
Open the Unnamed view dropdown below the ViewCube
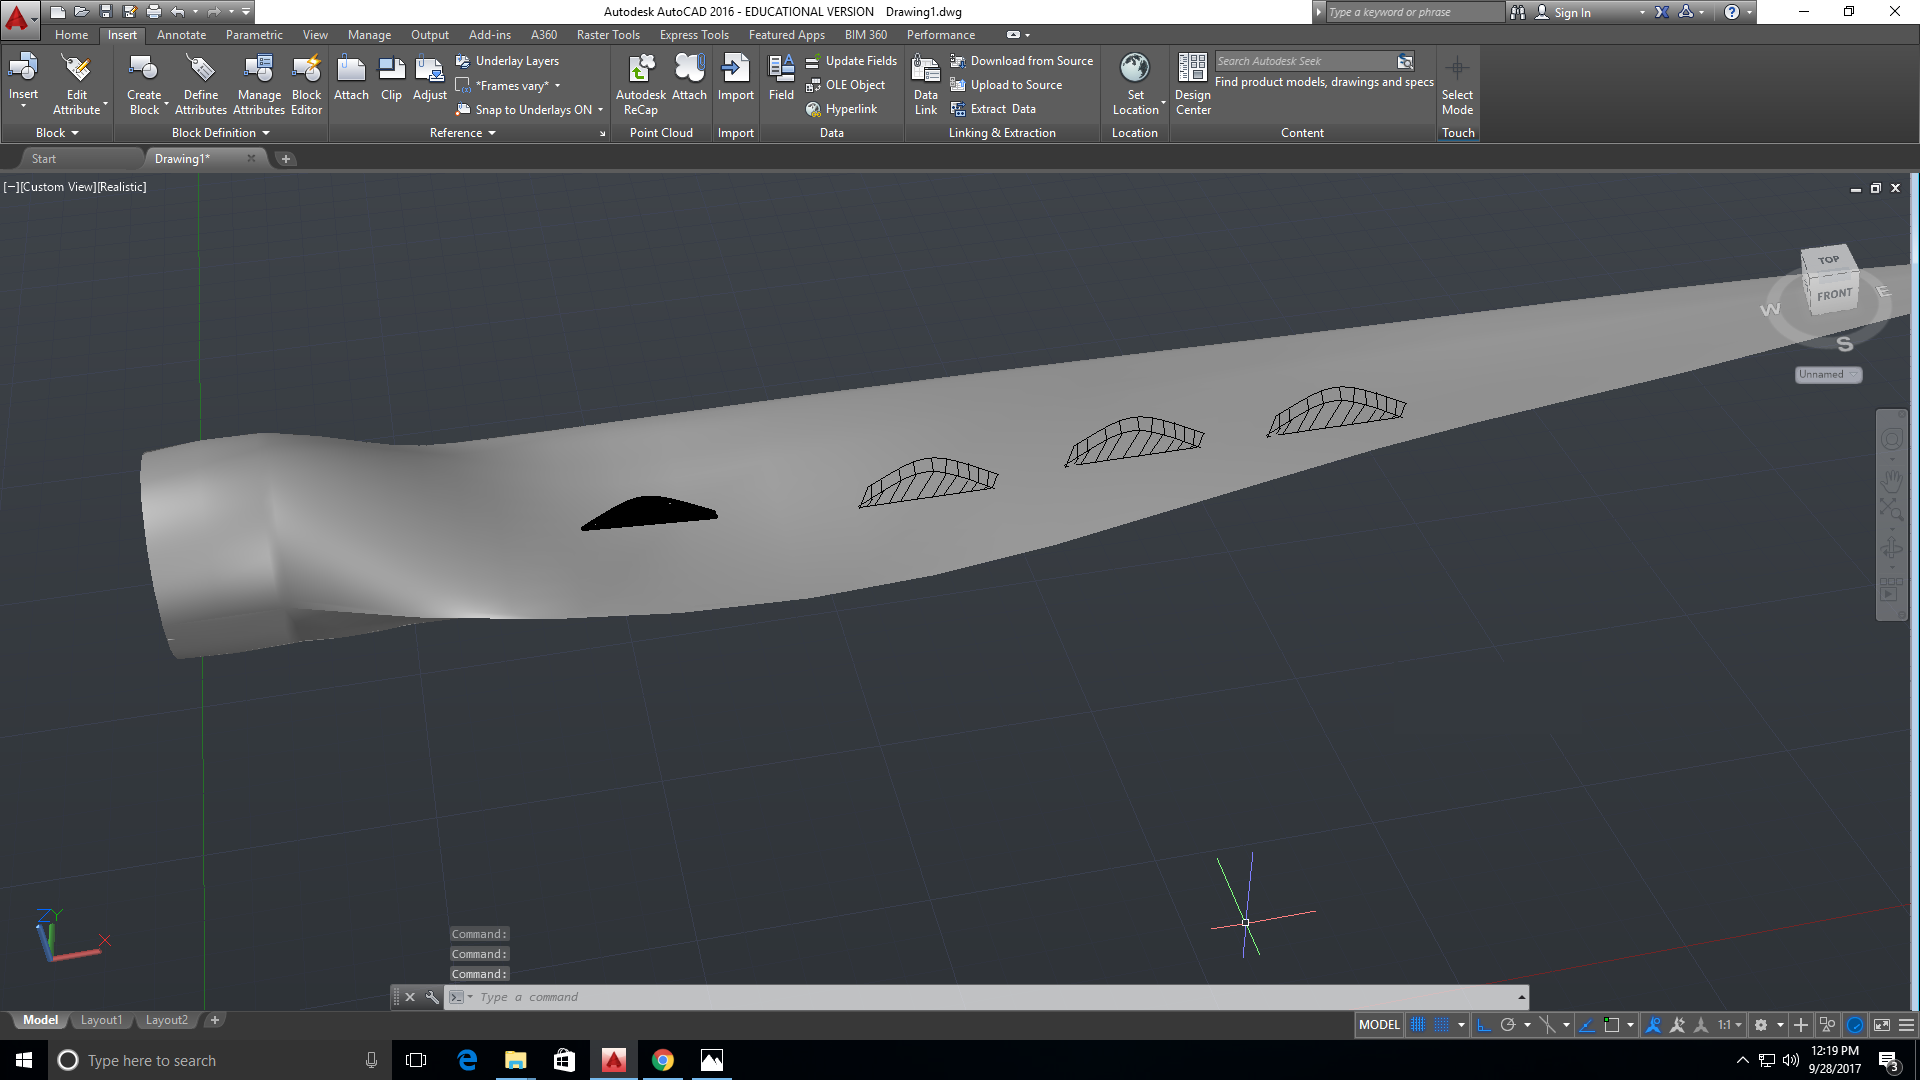(x=1828, y=374)
